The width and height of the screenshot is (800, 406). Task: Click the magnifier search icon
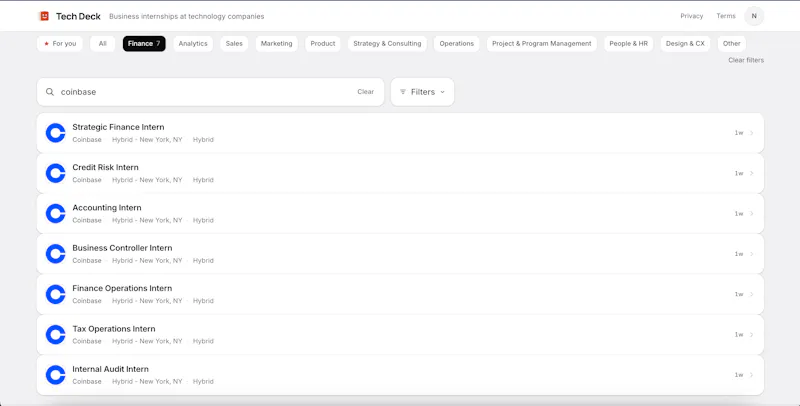50,92
